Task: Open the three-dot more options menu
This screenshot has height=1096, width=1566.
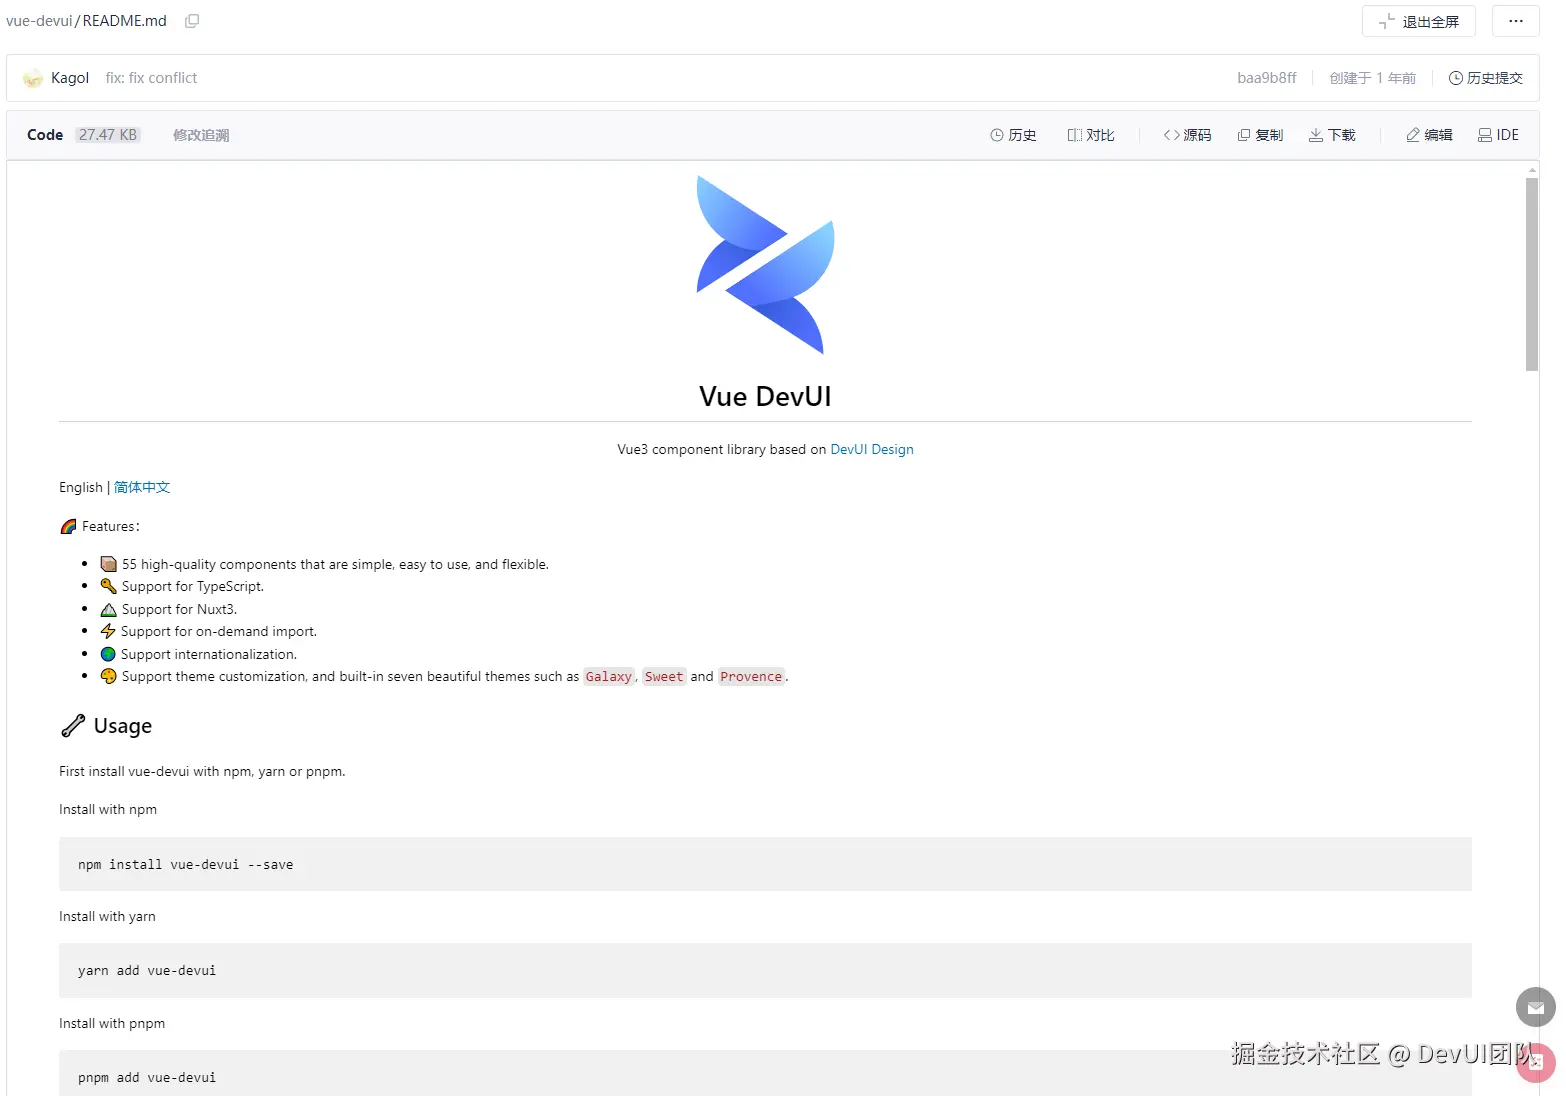Action: (x=1515, y=21)
